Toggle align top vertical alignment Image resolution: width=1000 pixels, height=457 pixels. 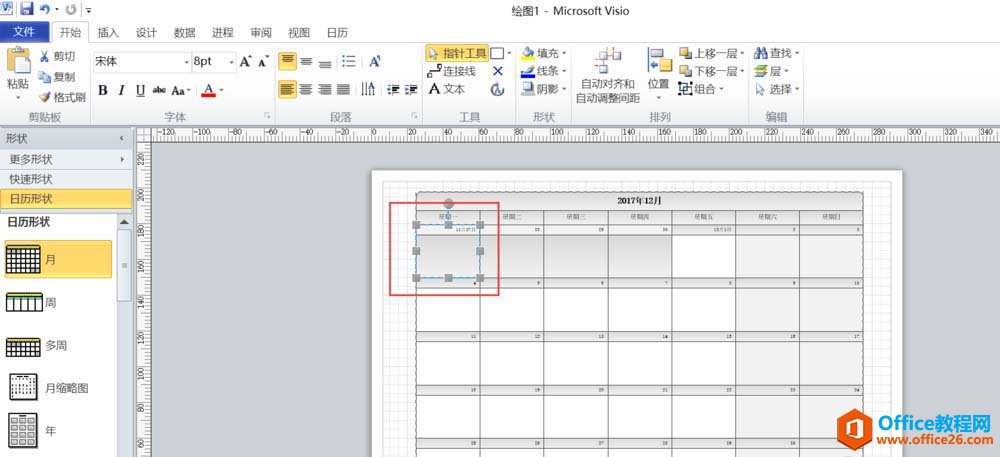pos(288,61)
